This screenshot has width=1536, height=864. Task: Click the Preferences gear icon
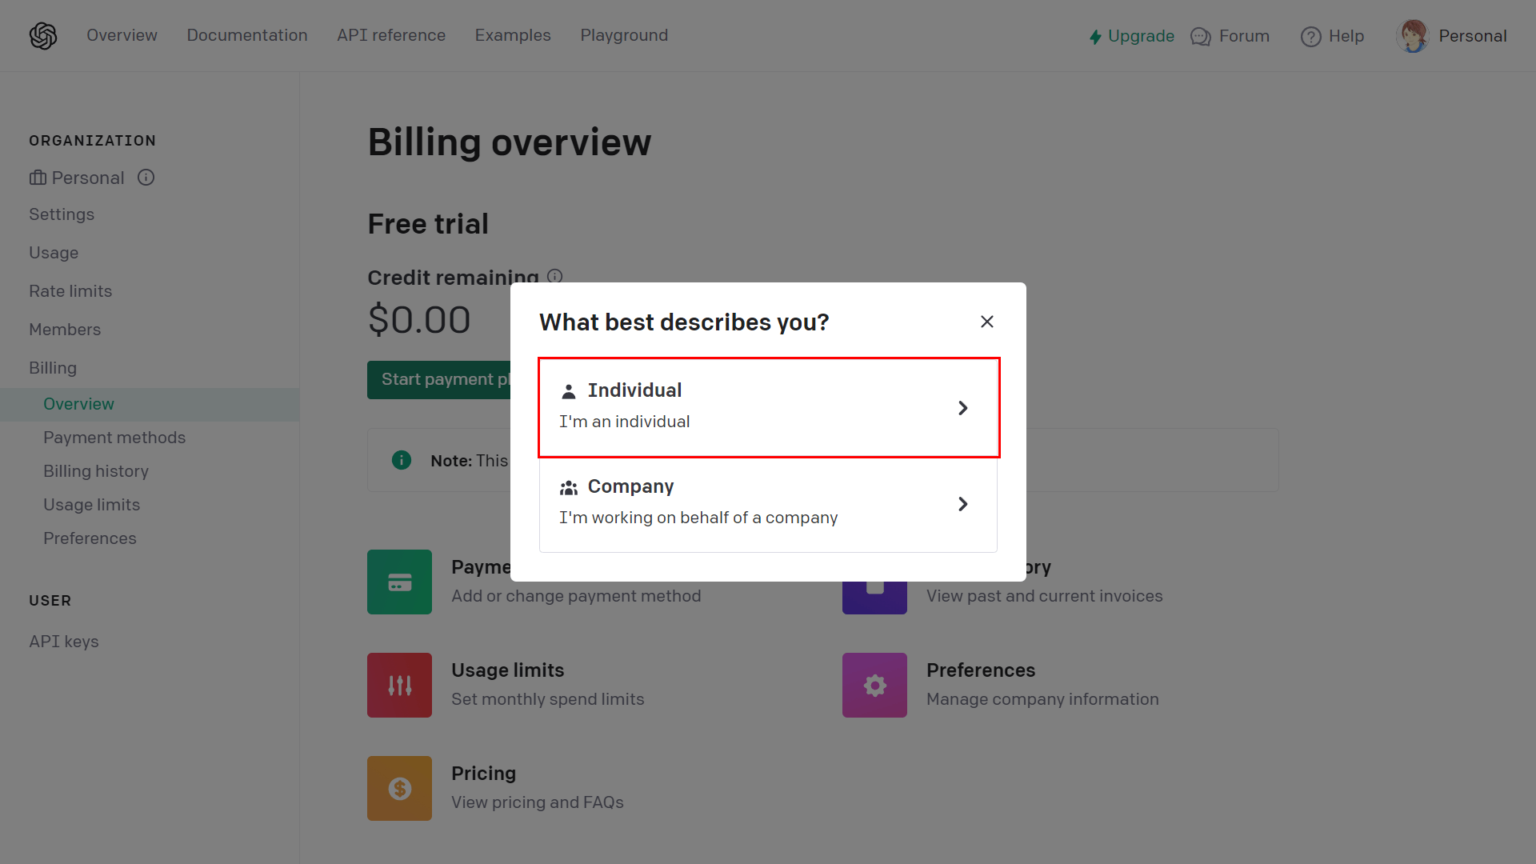pos(874,685)
